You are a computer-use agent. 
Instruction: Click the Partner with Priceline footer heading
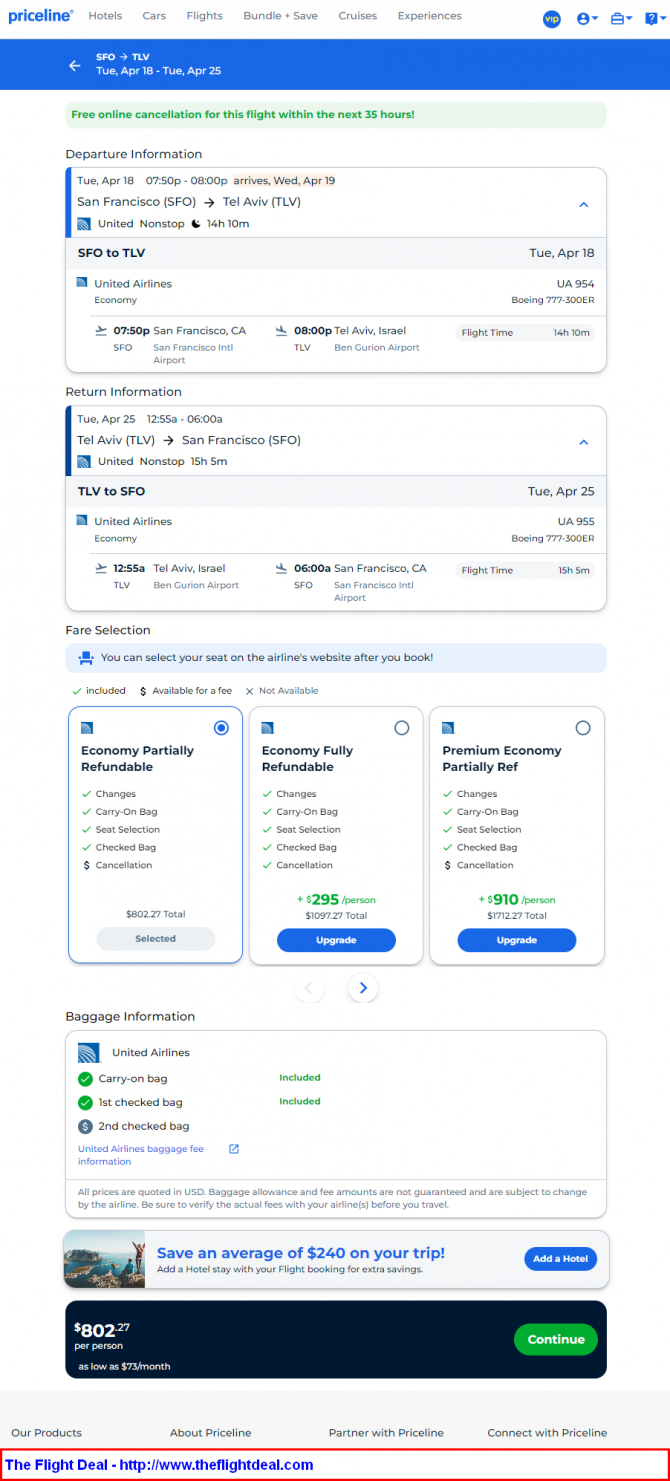386,1432
